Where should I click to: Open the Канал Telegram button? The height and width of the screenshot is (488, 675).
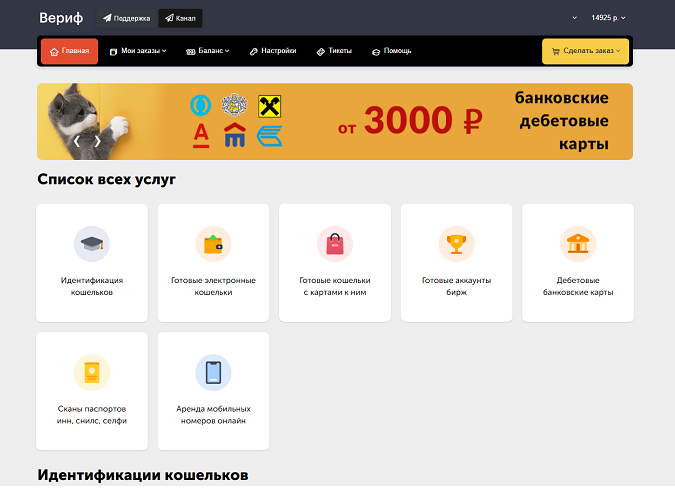[180, 18]
